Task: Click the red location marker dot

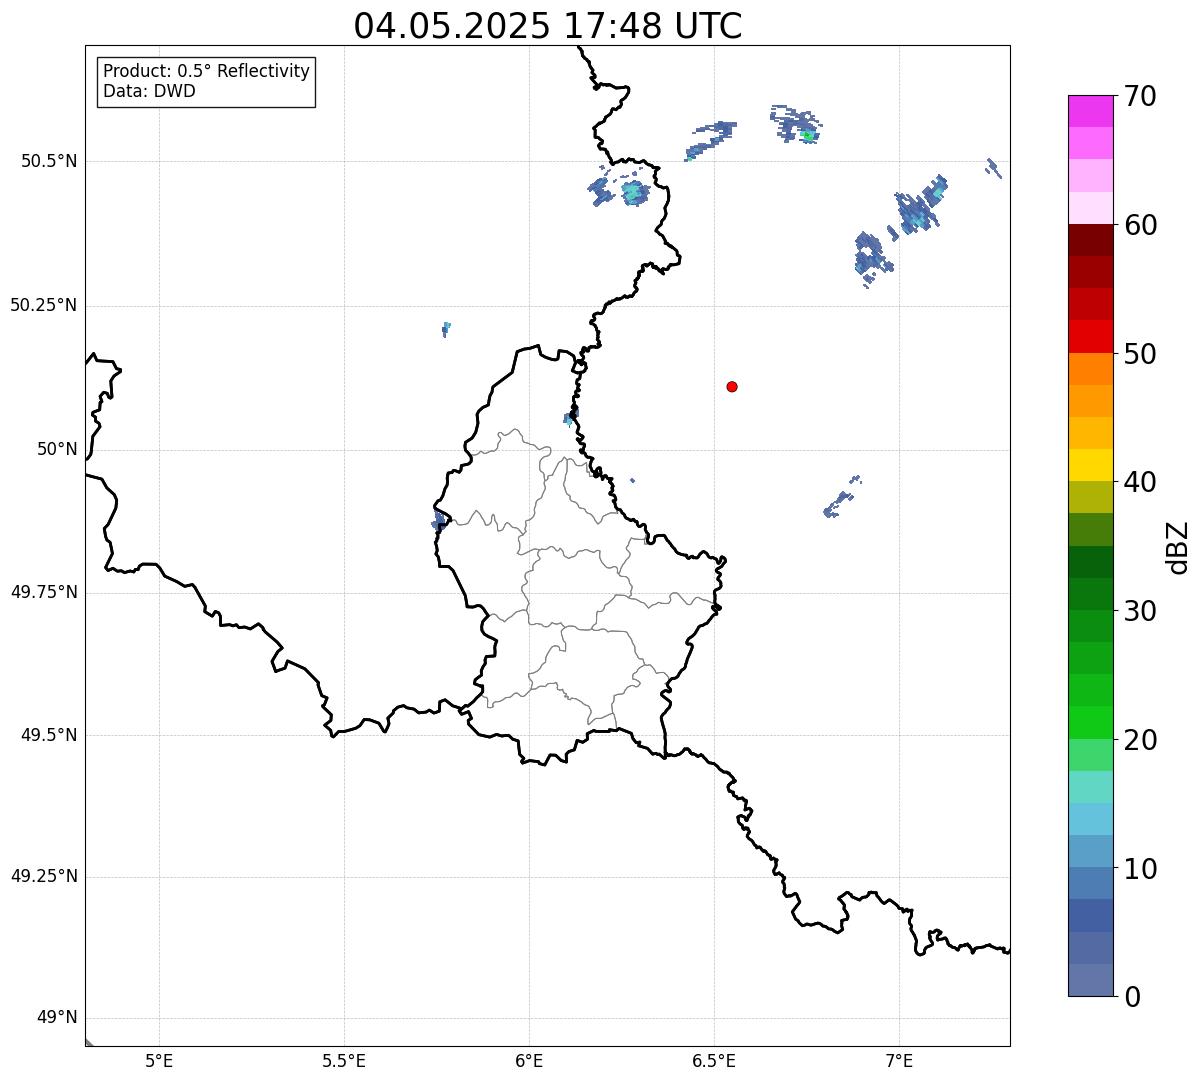Action: 732,386
